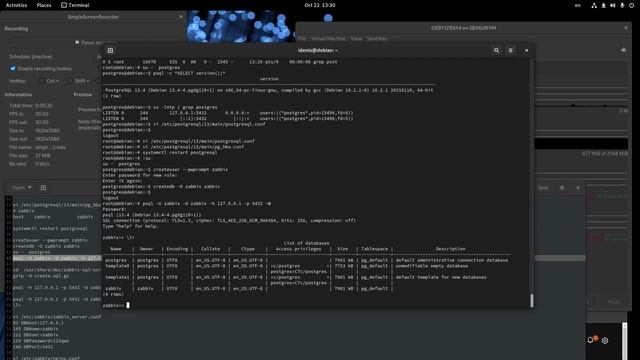Image resolution: width=640 pixels, height=360 pixels.
Task: Expand the Open dropdown arrow in text editor
Action: (x=30, y=188)
